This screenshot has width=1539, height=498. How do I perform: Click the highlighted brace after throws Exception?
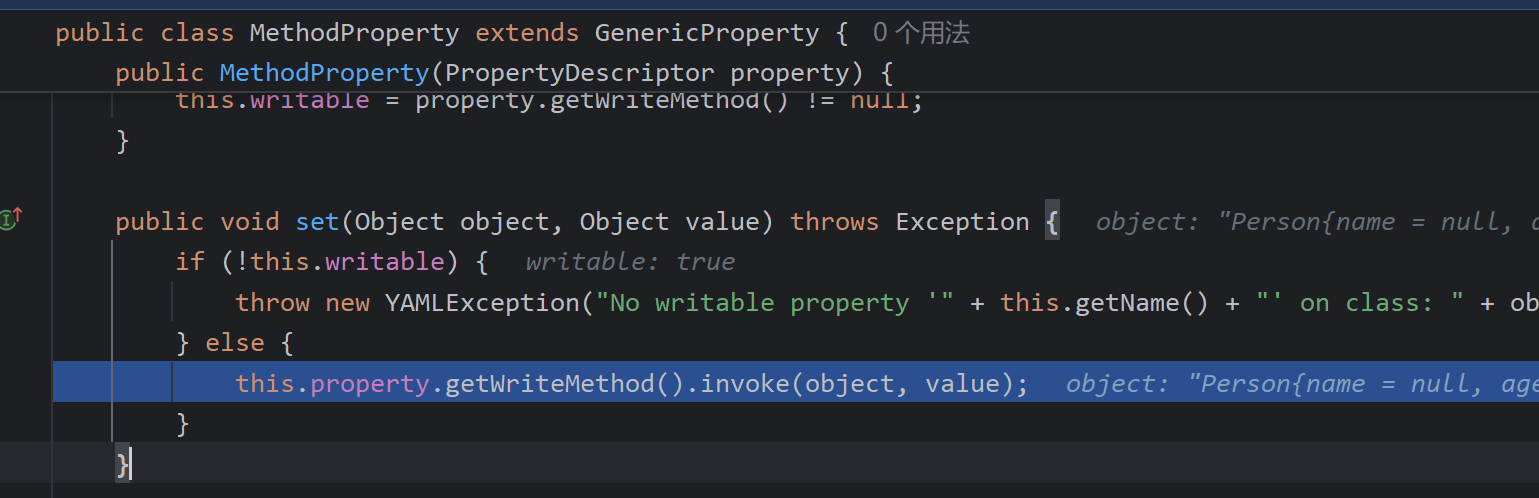point(1052,222)
